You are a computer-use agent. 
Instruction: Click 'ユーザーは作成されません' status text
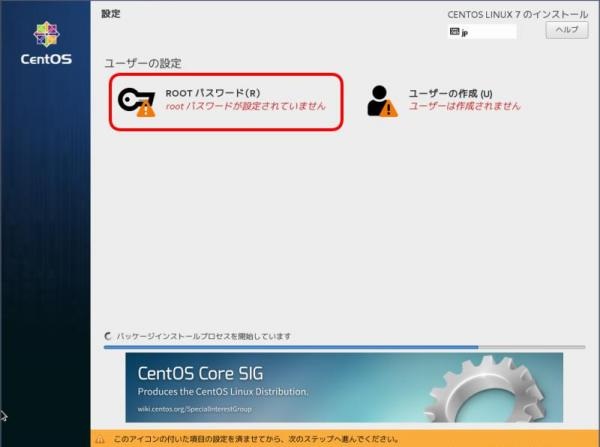point(465,106)
